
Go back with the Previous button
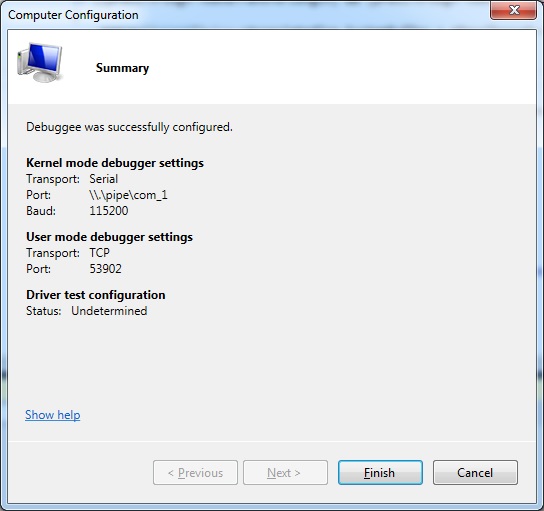tap(195, 472)
